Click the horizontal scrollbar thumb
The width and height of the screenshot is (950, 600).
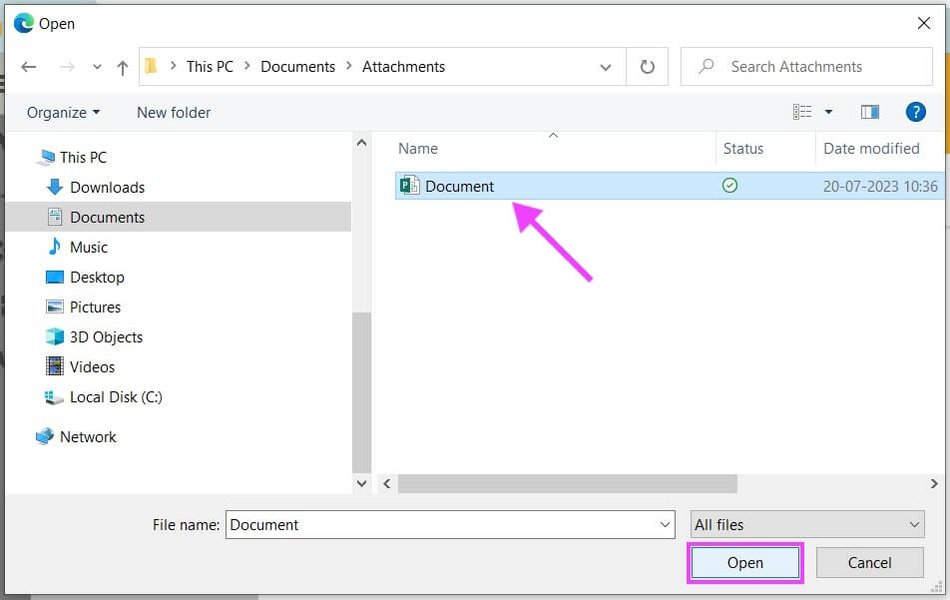tap(567, 484)
